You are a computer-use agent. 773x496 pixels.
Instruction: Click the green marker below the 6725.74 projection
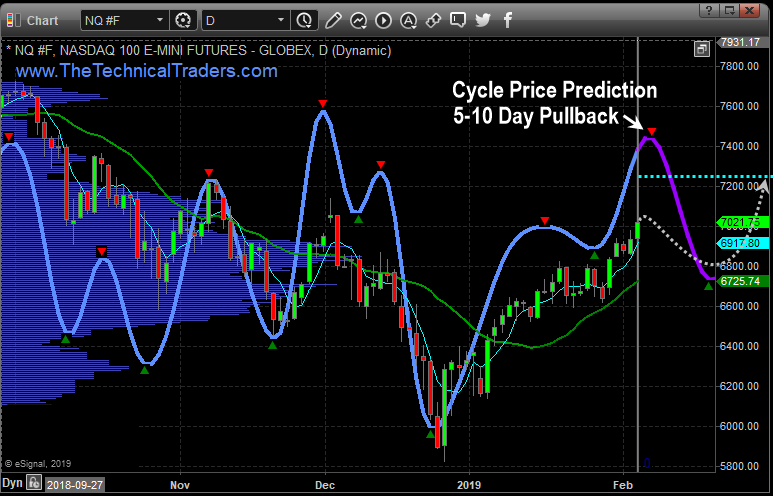[708, 285]
